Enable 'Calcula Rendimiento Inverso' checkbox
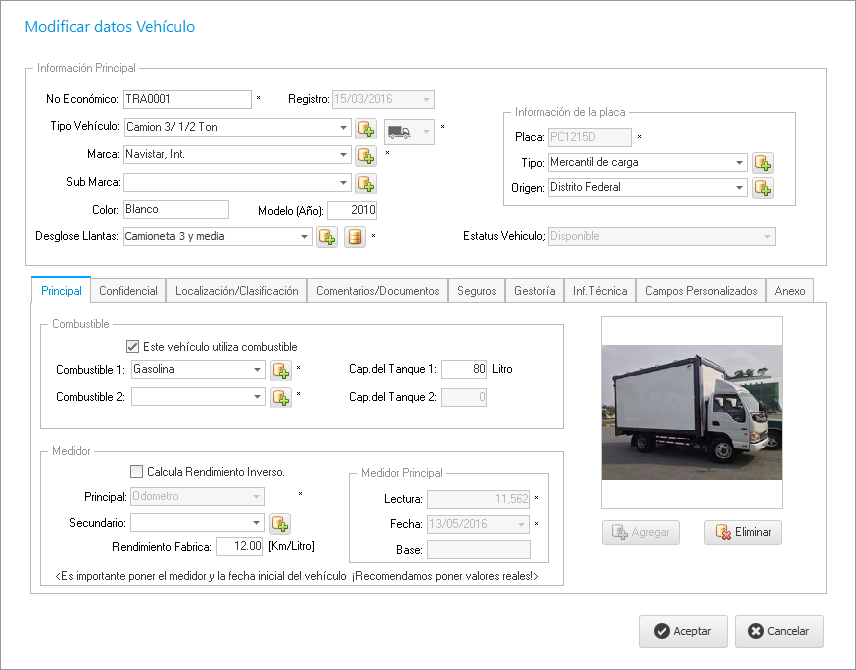Viewport: 856px width, 670px height. [x=137, y=472]
